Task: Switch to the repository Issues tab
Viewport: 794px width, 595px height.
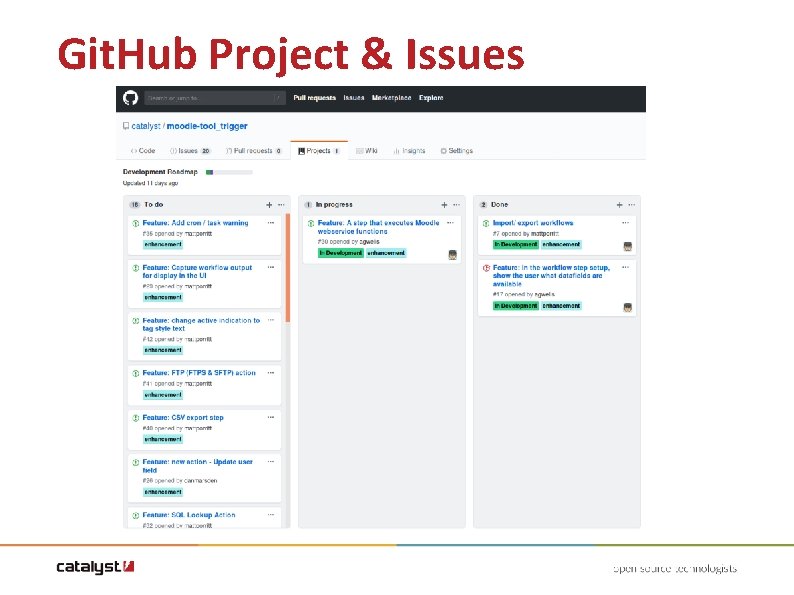Action: click(190, 151)
